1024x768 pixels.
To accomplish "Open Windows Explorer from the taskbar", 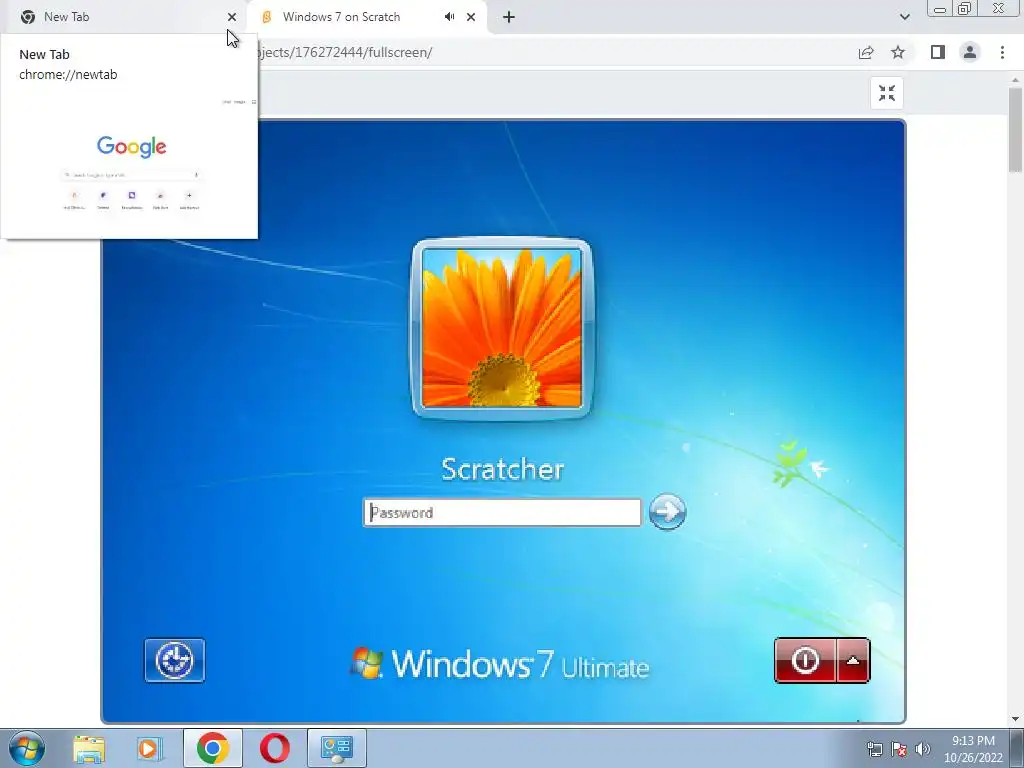I will 89,748.
